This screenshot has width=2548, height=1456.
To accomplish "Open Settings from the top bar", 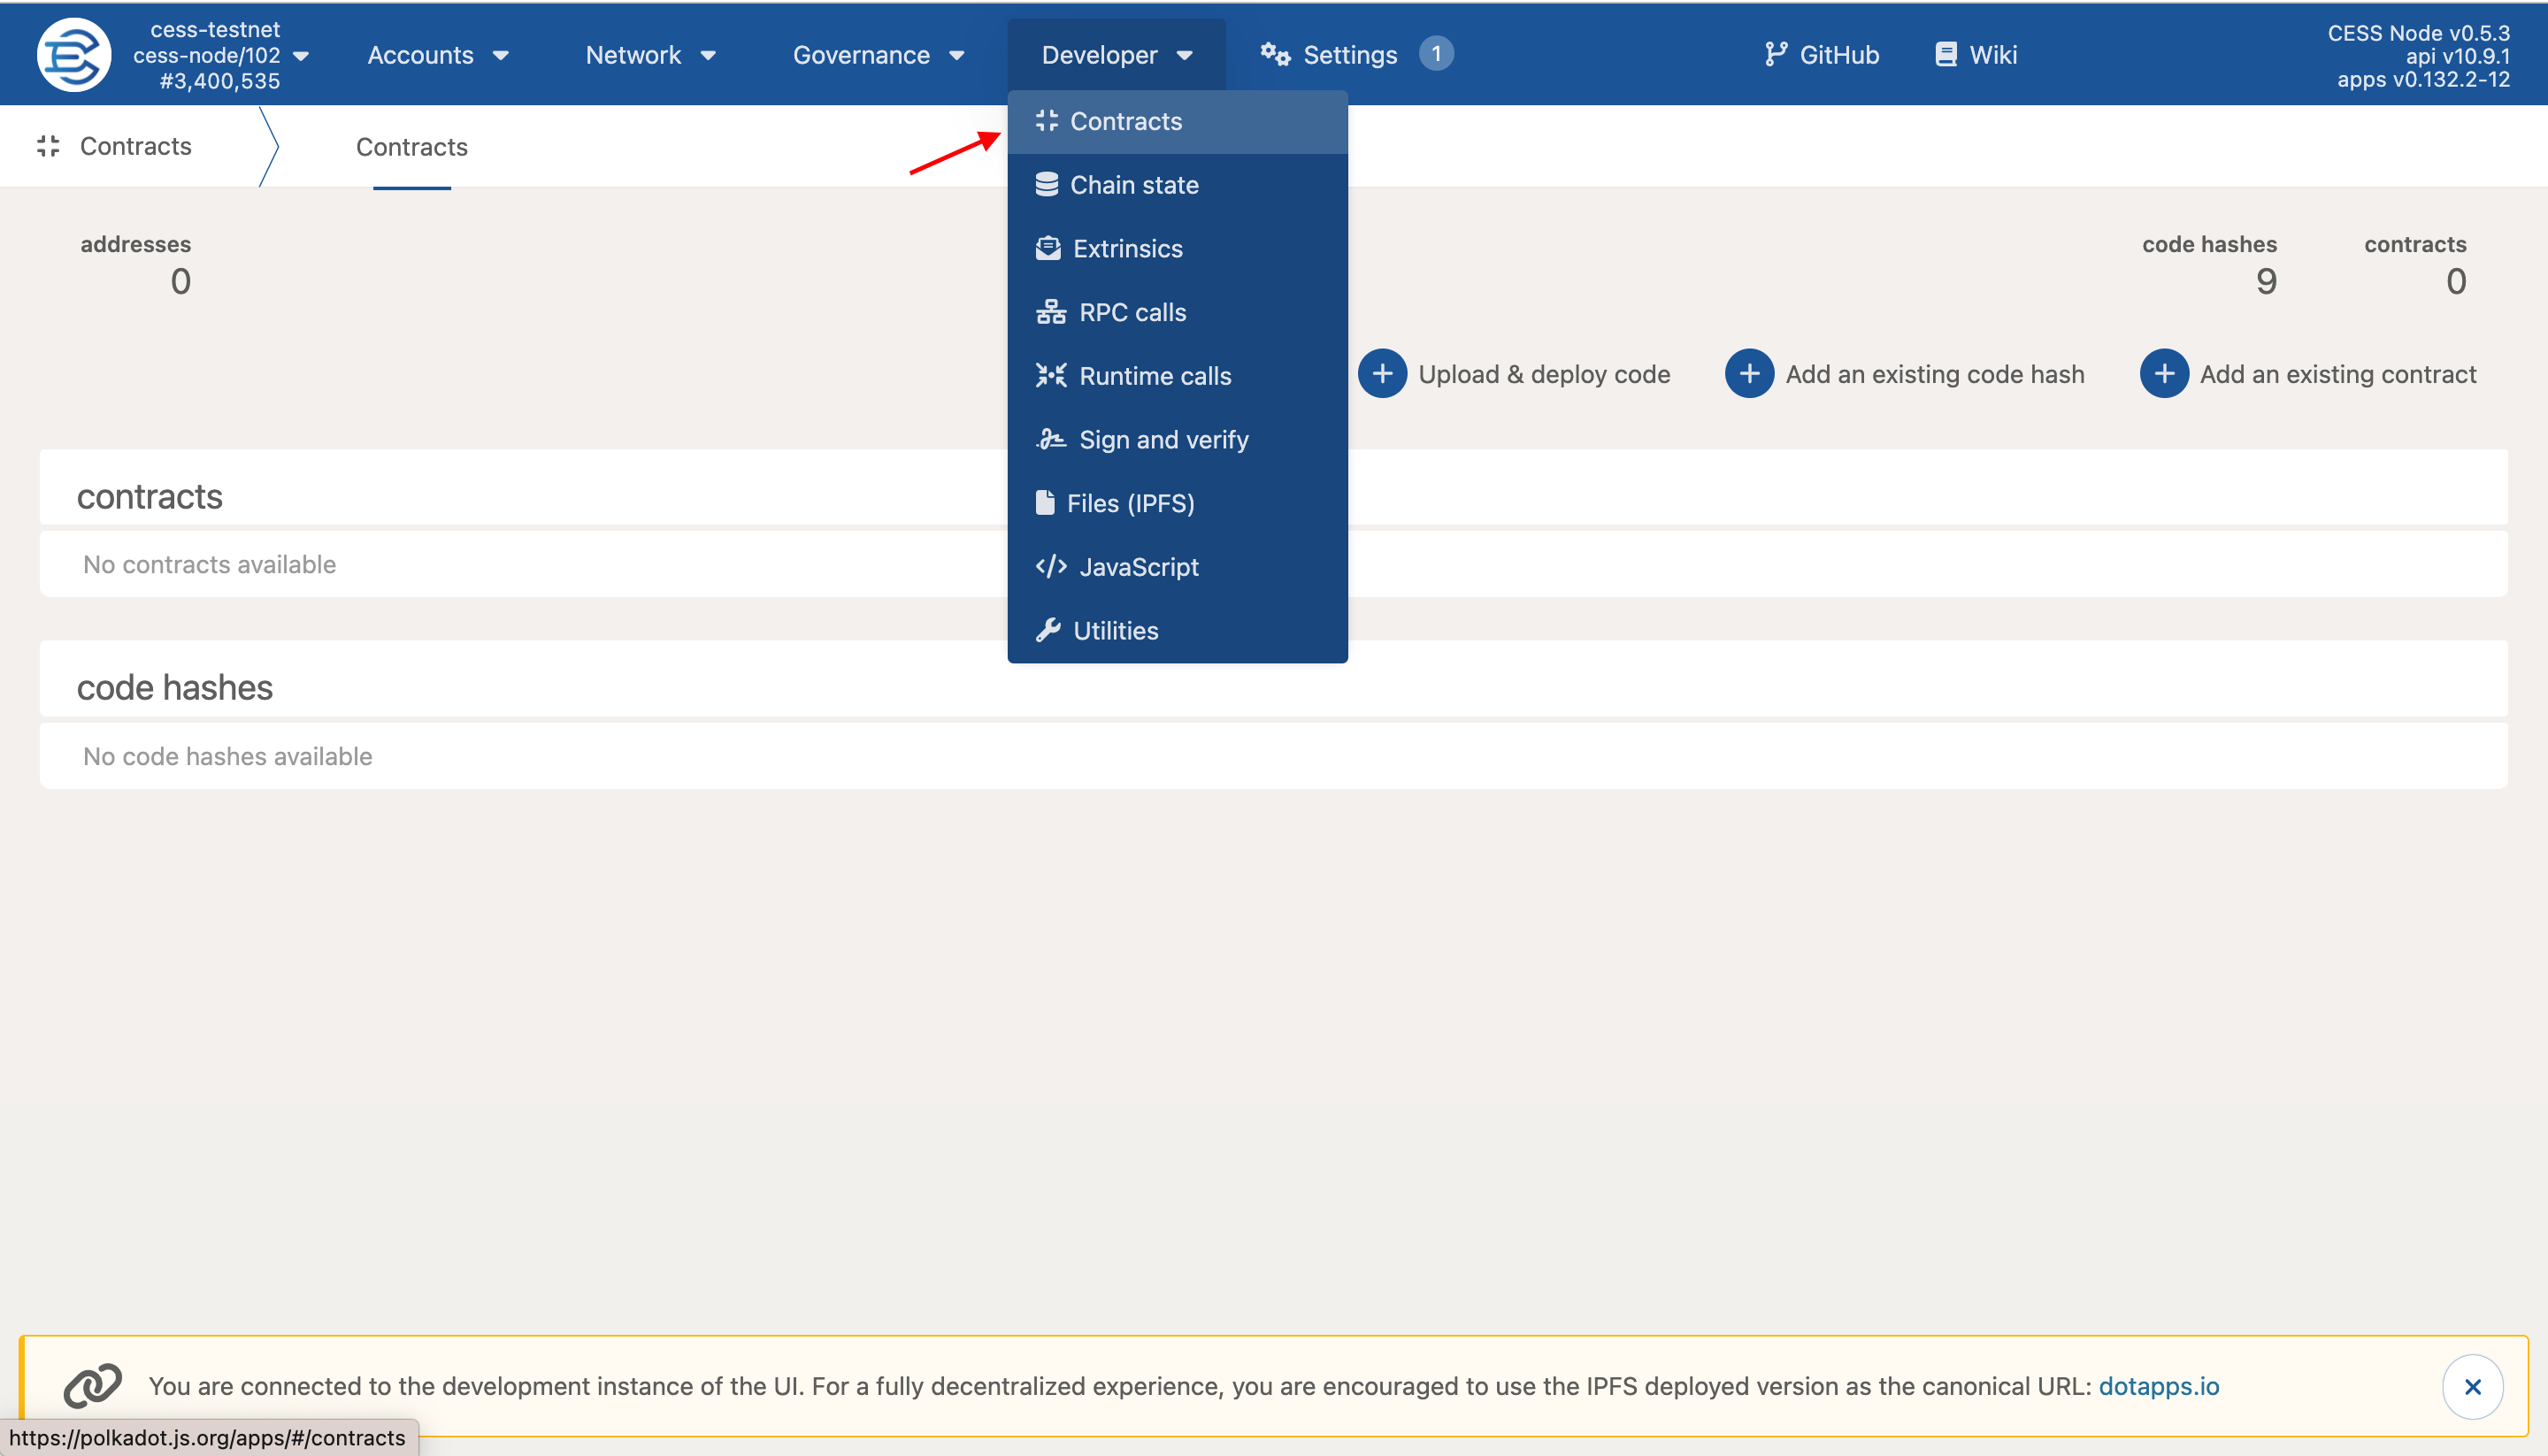I will pos(1350,55).
